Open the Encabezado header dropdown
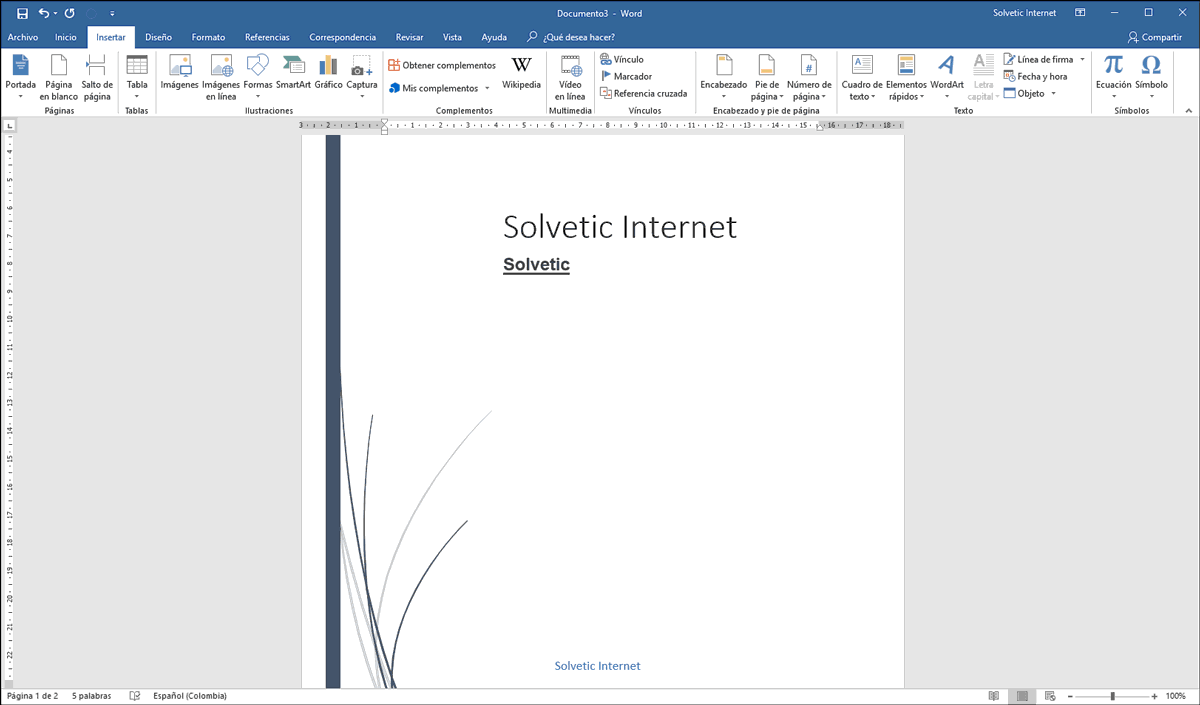The image size is (1200, 705). (x=723, y=78)
